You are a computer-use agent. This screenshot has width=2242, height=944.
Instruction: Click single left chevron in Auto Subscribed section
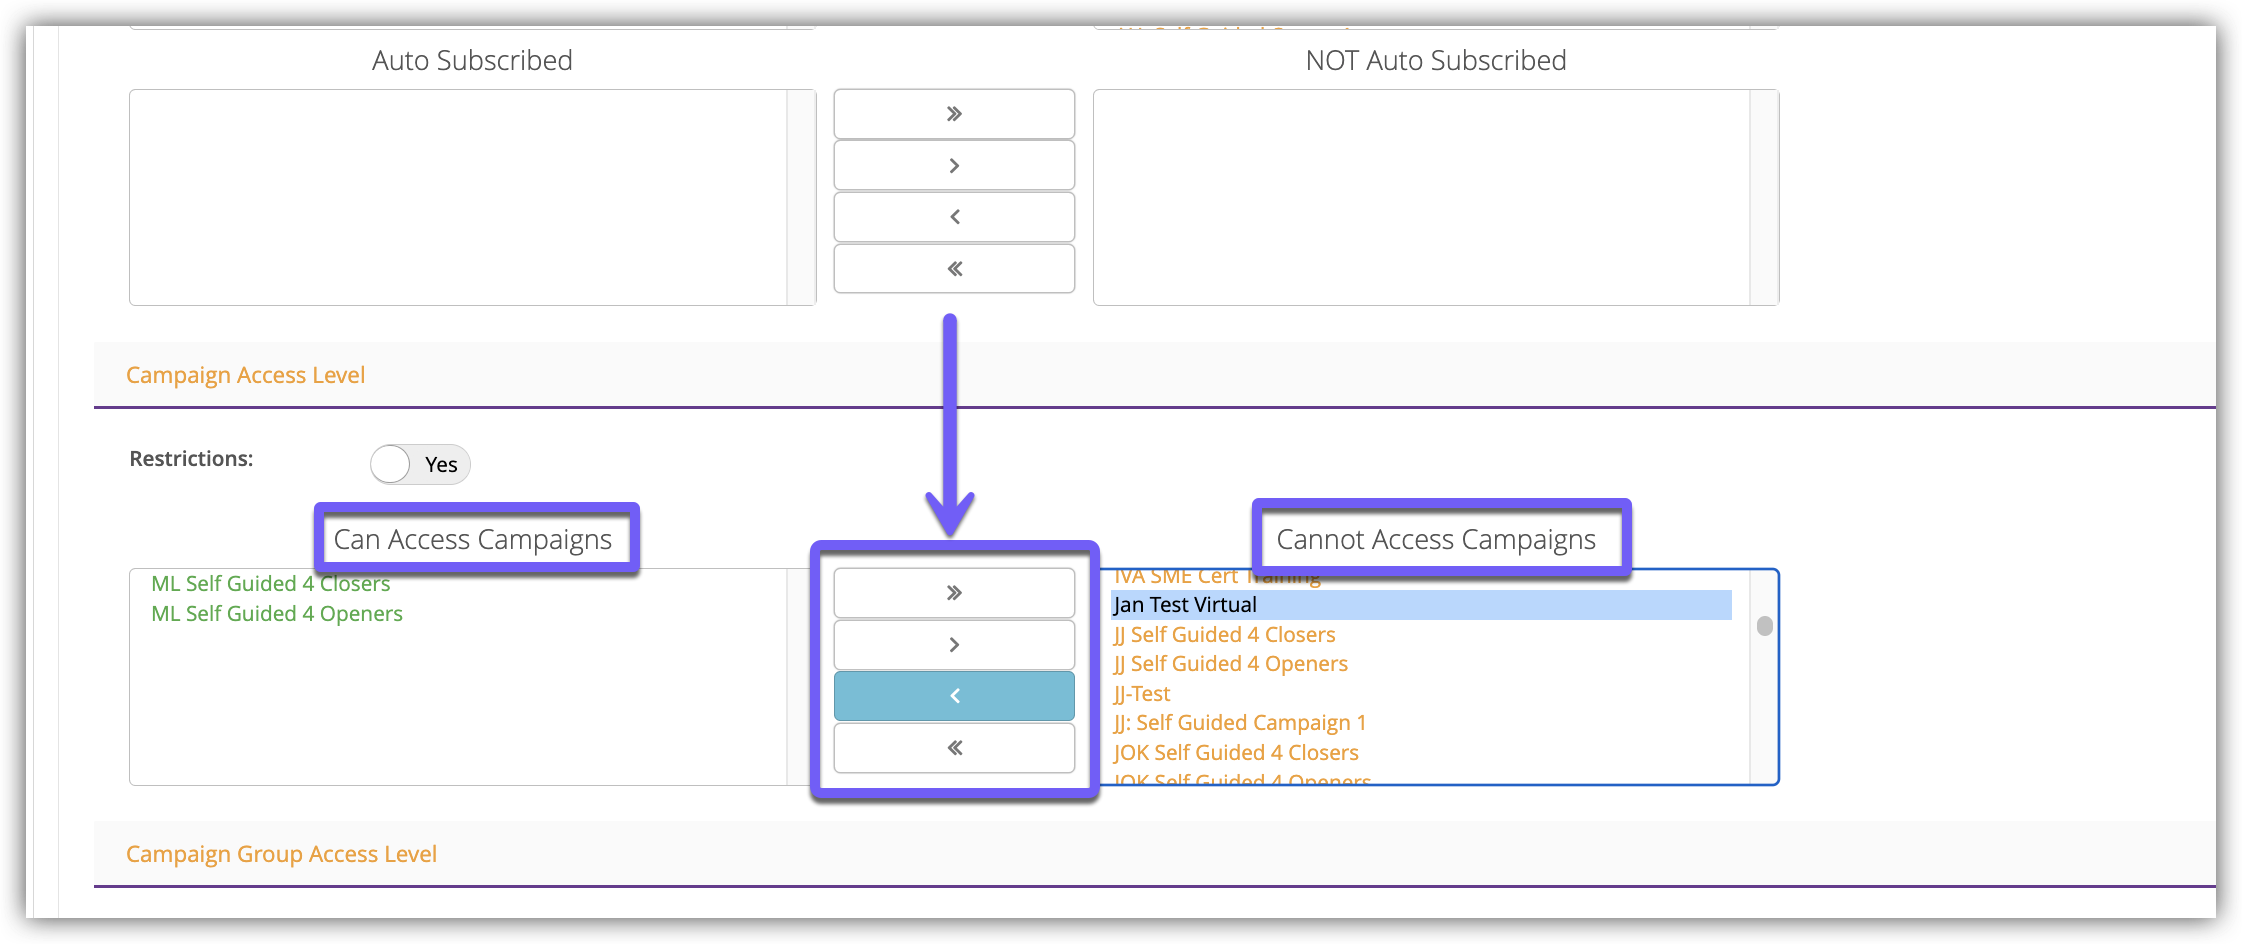[954, 217]
